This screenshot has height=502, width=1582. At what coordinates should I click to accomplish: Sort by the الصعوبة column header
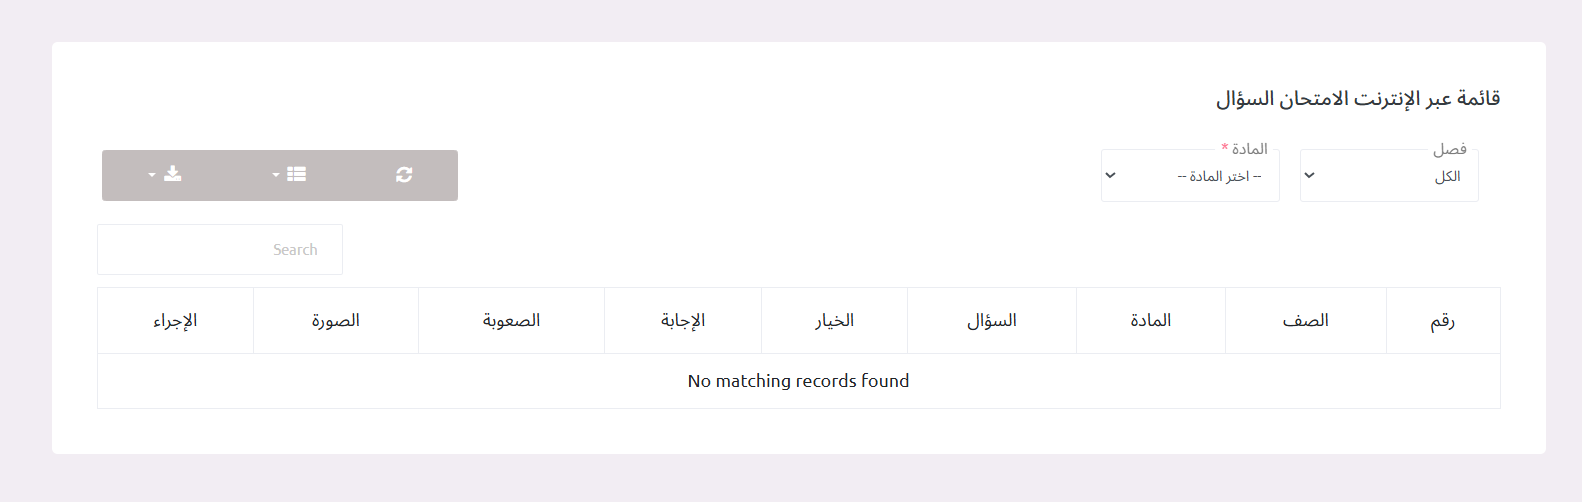(x=511, y=321)
